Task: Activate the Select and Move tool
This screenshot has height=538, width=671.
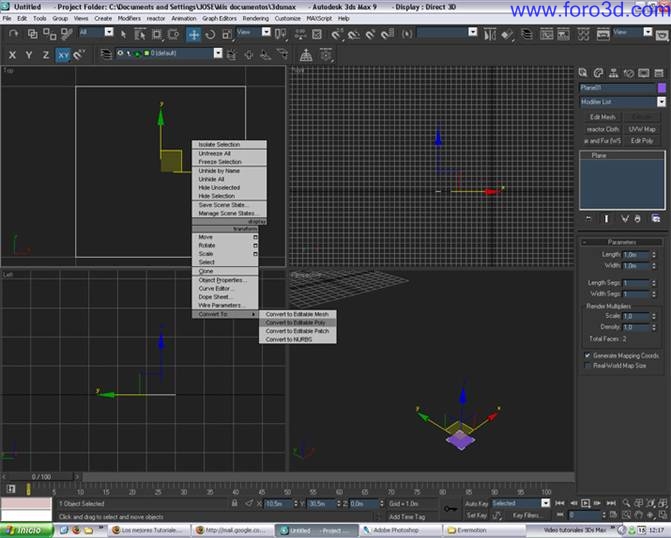Action: point(193,34)
